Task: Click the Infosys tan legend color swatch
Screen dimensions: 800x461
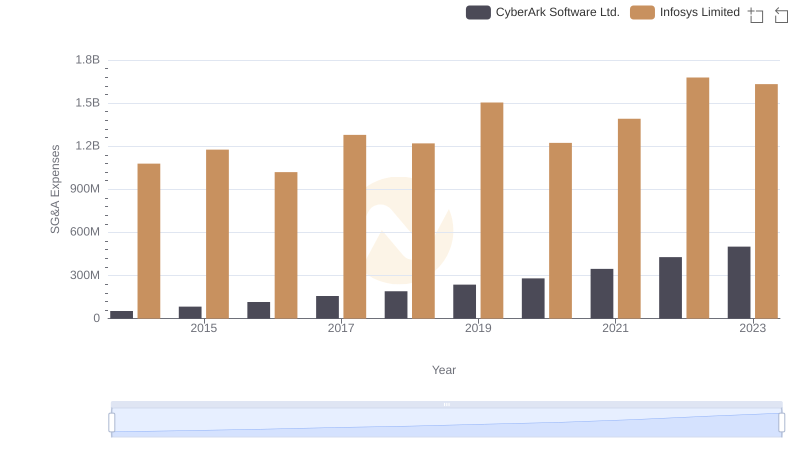Action: click(x=642, y=12)
